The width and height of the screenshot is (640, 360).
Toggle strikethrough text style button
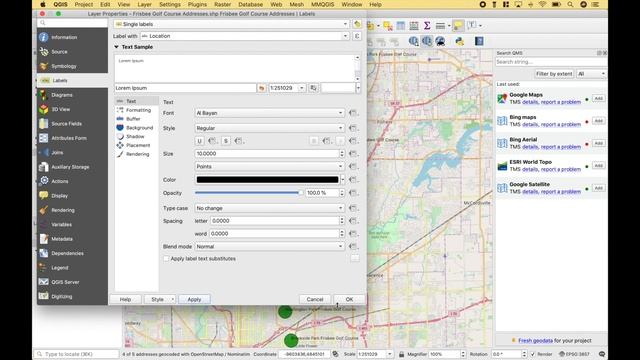[226, 141]
